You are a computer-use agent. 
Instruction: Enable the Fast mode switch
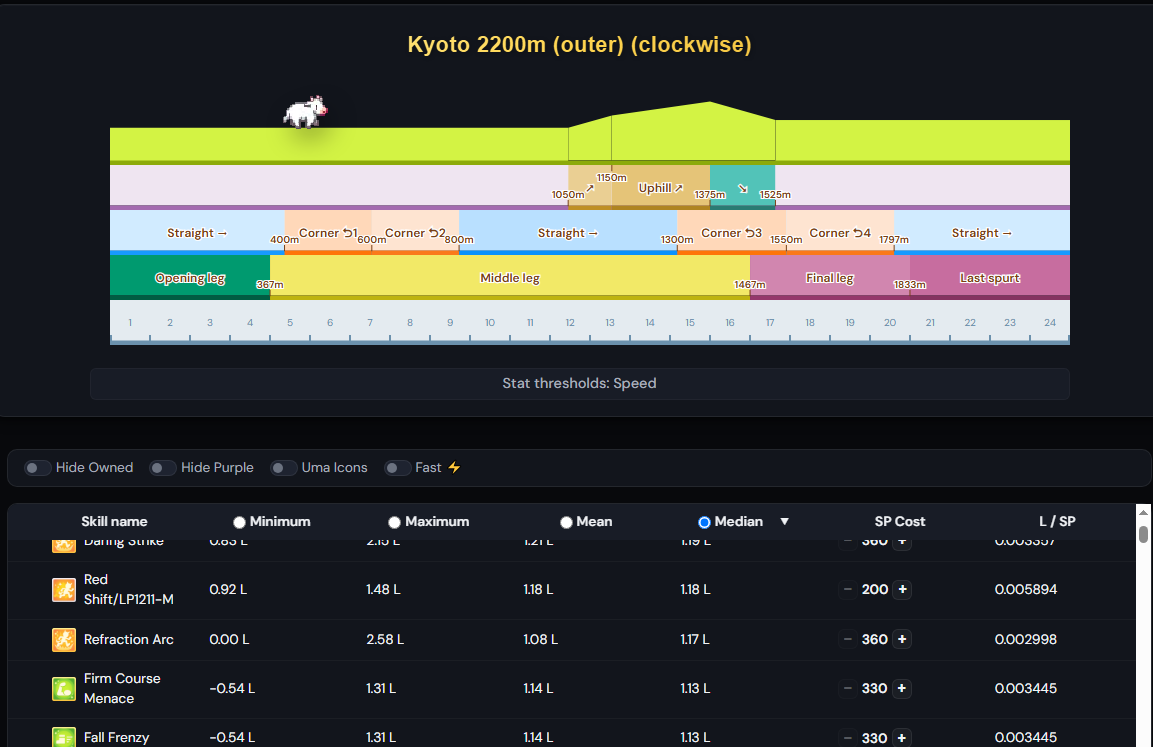pos(397,468)
